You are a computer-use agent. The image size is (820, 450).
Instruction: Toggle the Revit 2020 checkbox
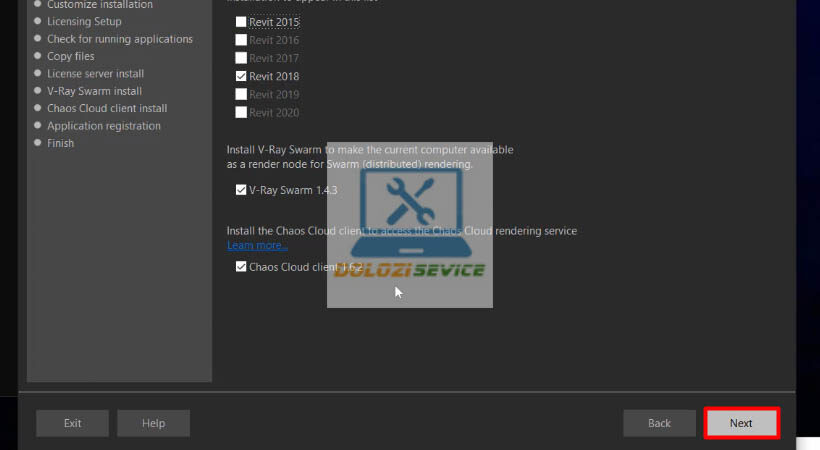click(241, 113)
